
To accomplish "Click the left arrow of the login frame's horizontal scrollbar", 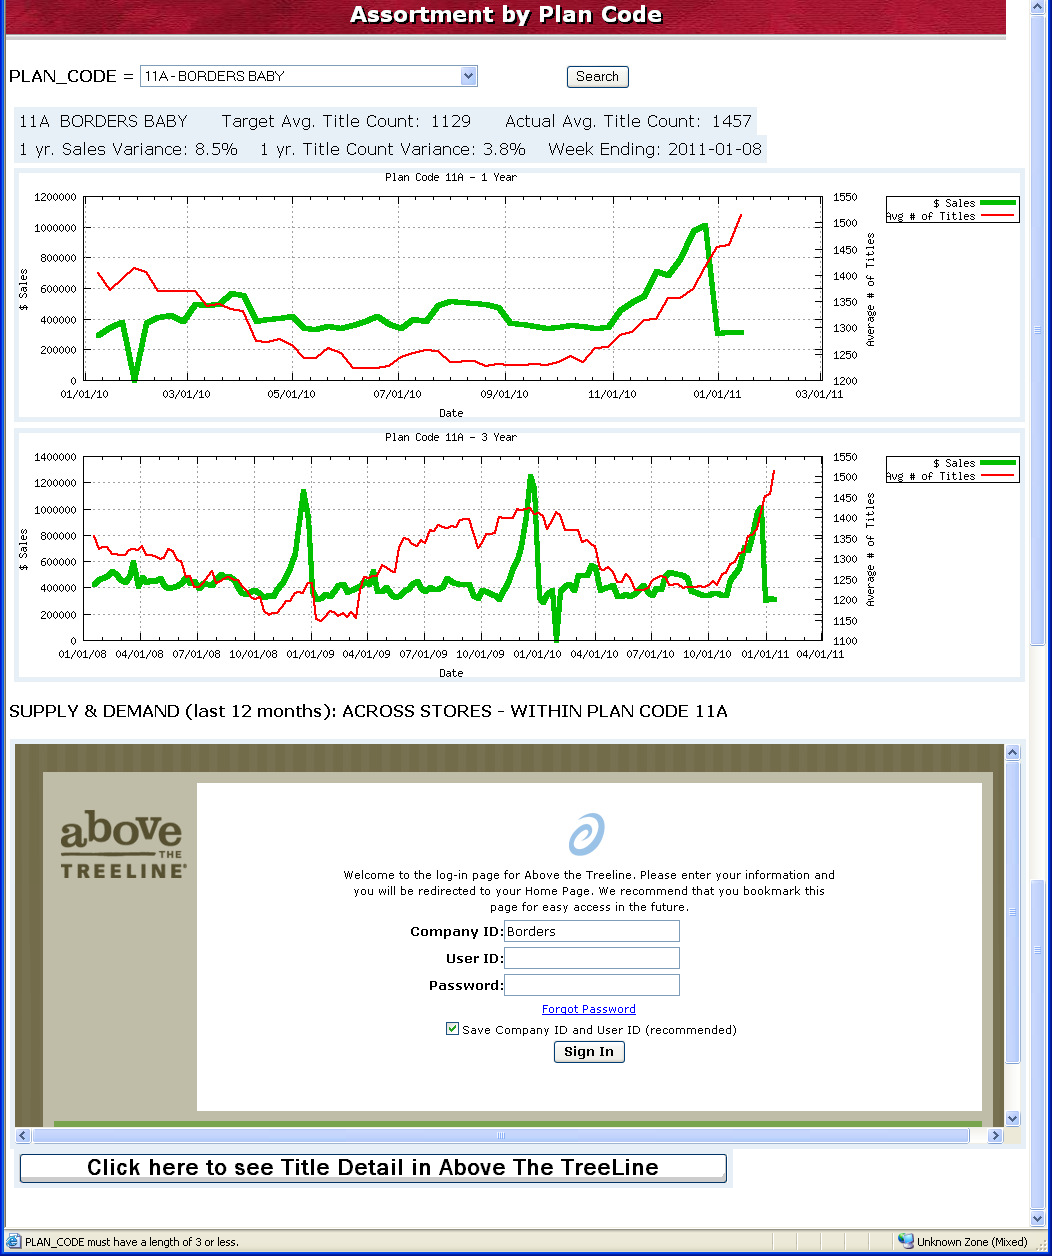I will pyautogui.click(x=23, y=1136).
